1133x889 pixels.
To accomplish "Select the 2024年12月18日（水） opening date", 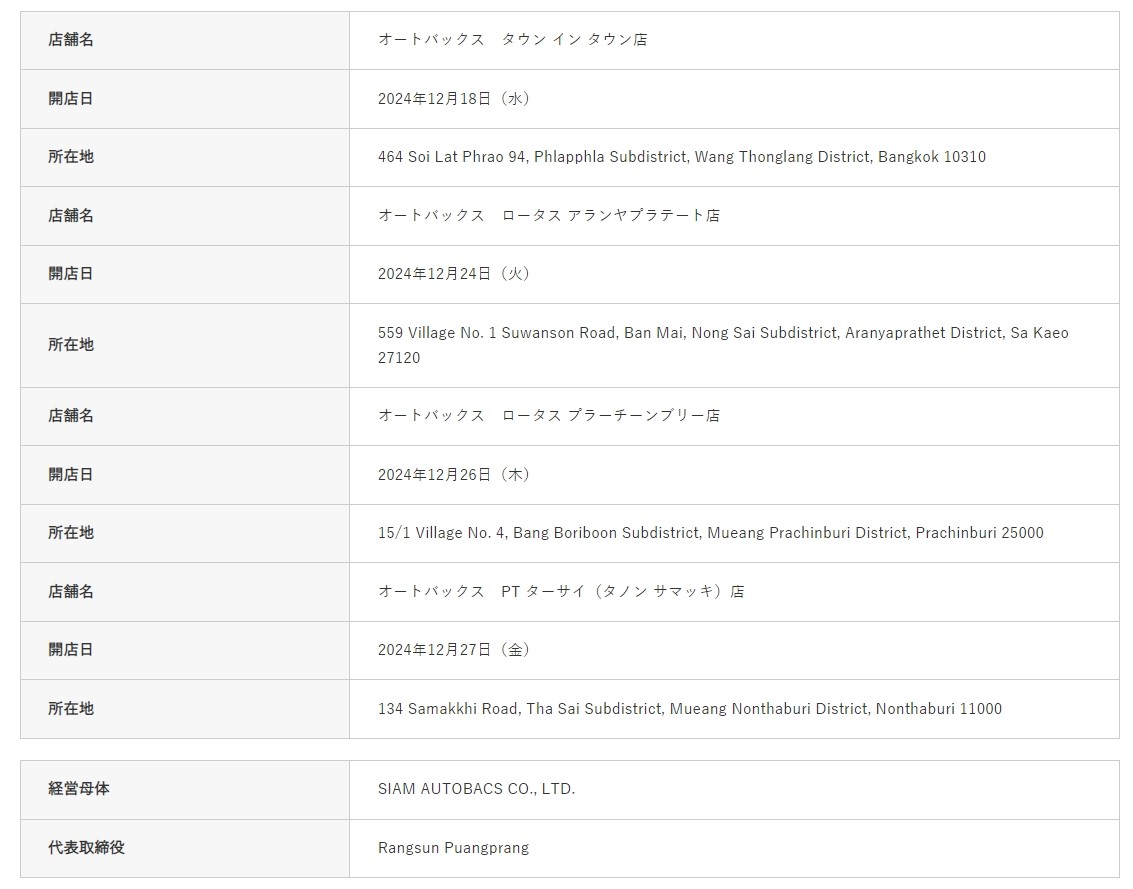I will click(x=454, y=98).
